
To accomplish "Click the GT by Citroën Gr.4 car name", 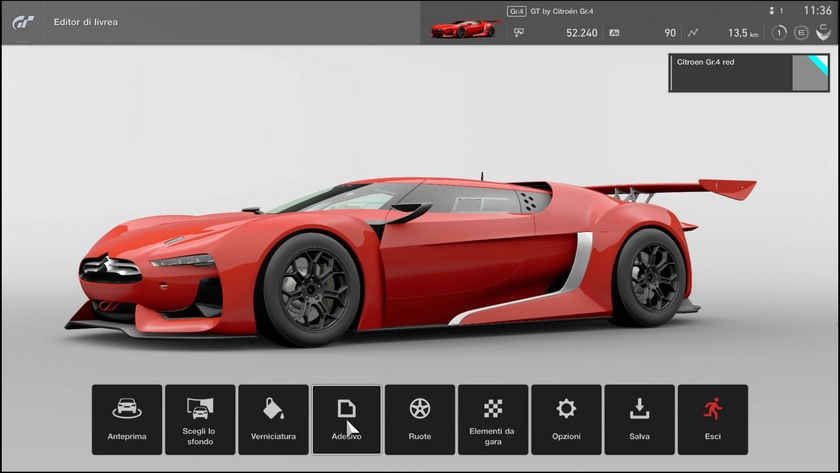I will point(562,11).
